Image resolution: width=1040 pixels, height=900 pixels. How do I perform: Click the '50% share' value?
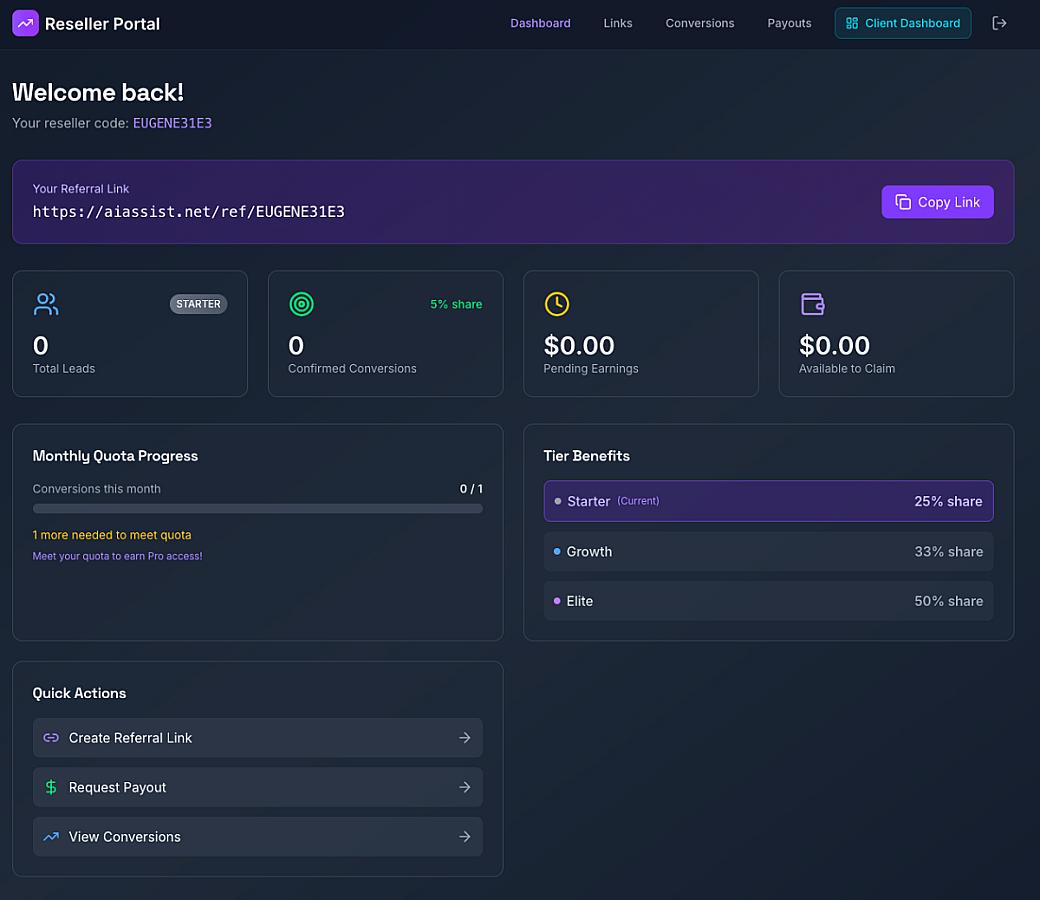tap(948, 601)
